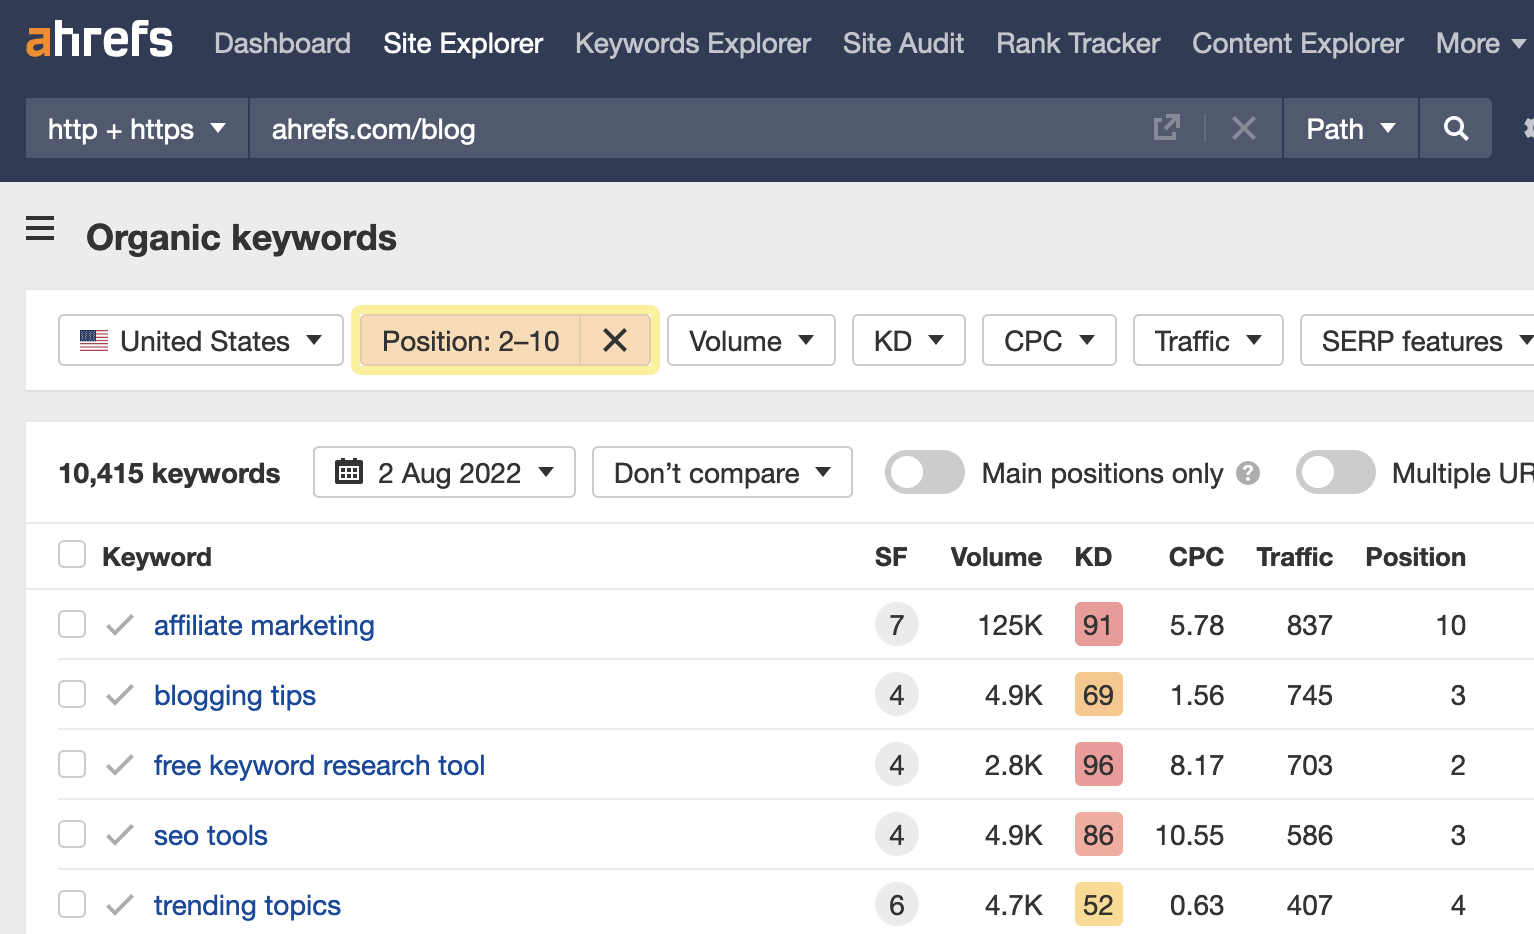The width and height of the screenshot is (1534, 934).
Task: Expand the Path mode dropdown
Action: tap(1348, 128)
